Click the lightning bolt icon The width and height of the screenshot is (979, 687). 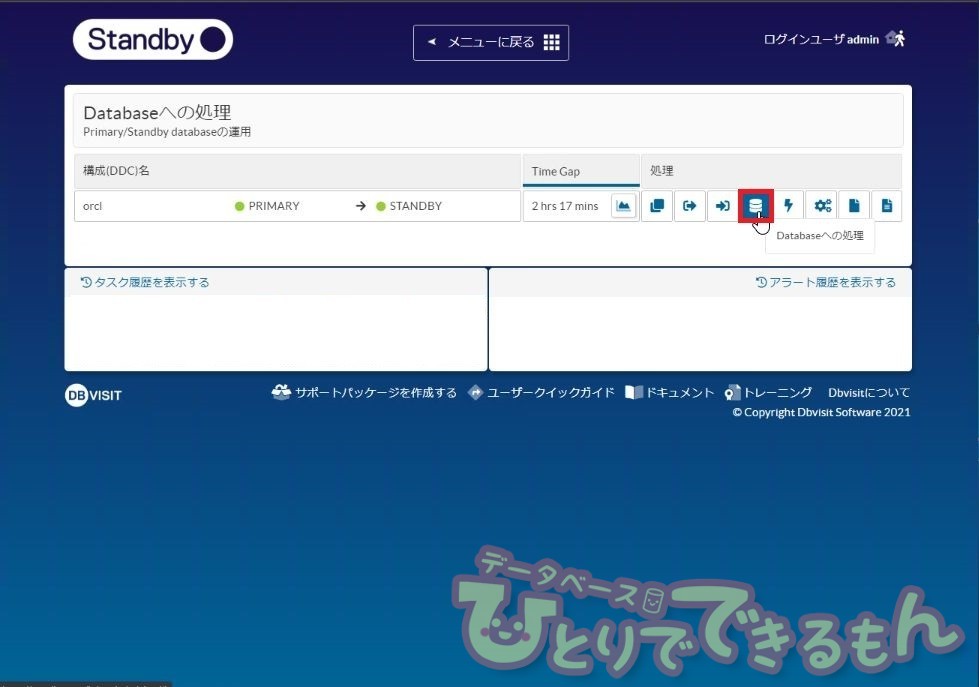point(788,206)
